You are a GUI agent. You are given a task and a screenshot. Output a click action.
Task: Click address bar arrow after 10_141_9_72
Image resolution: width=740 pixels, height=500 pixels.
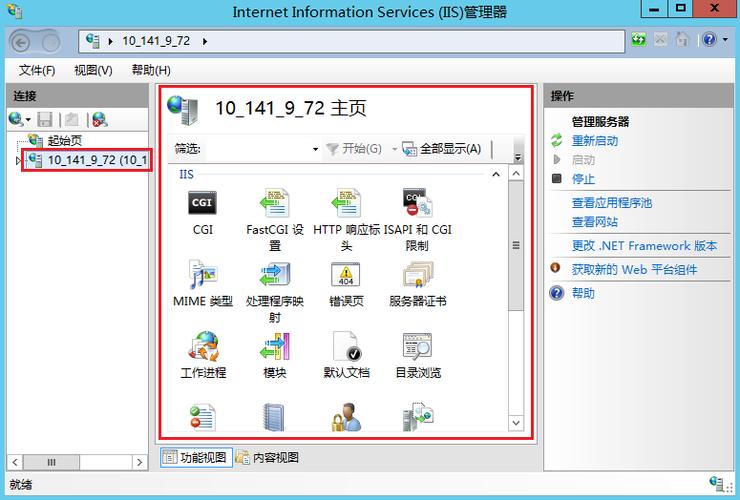tap(205, 42)
